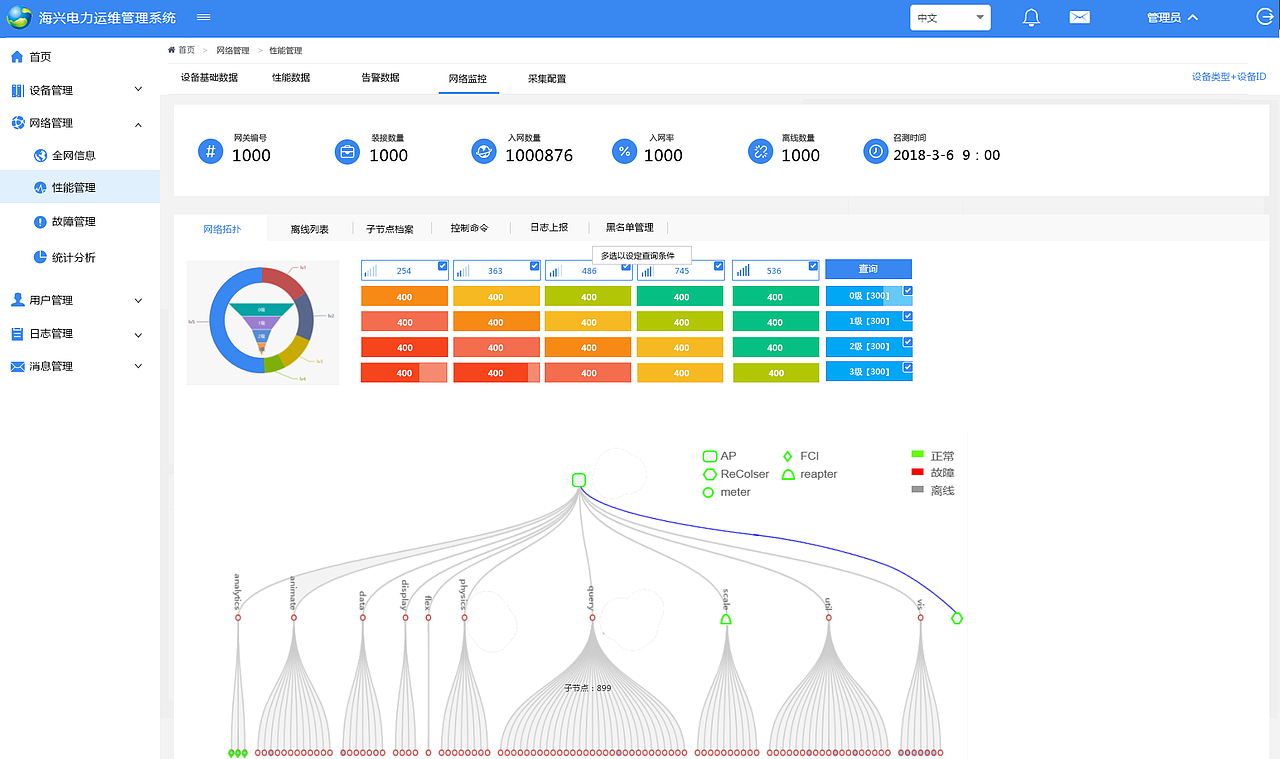Click the planet icon beside 入网数量
The height and width of the screenshot is (759, 1280).
484,151
